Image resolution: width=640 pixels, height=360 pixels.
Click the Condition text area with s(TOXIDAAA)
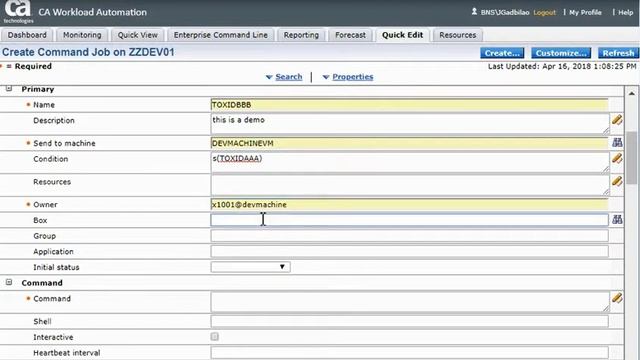pos(410,162)
